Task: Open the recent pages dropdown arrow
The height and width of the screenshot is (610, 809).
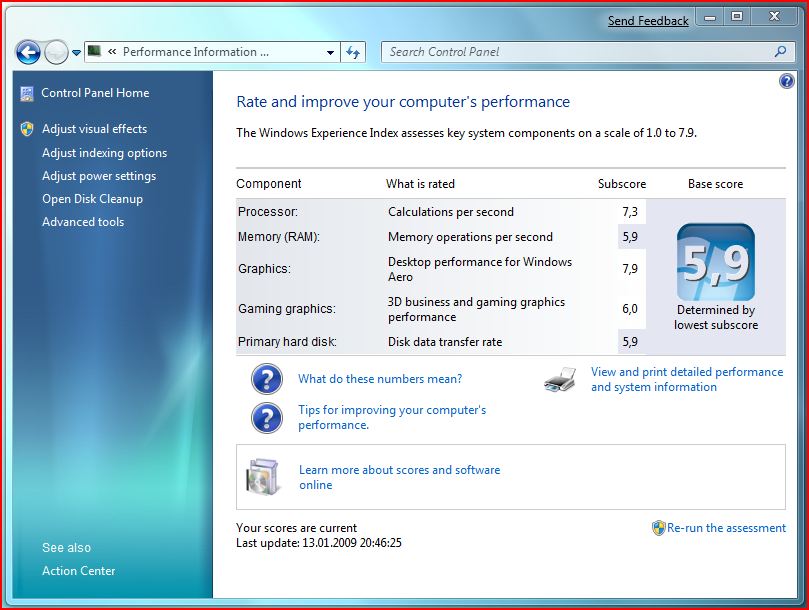Action: pyautogui.click(x=76, y=53)
